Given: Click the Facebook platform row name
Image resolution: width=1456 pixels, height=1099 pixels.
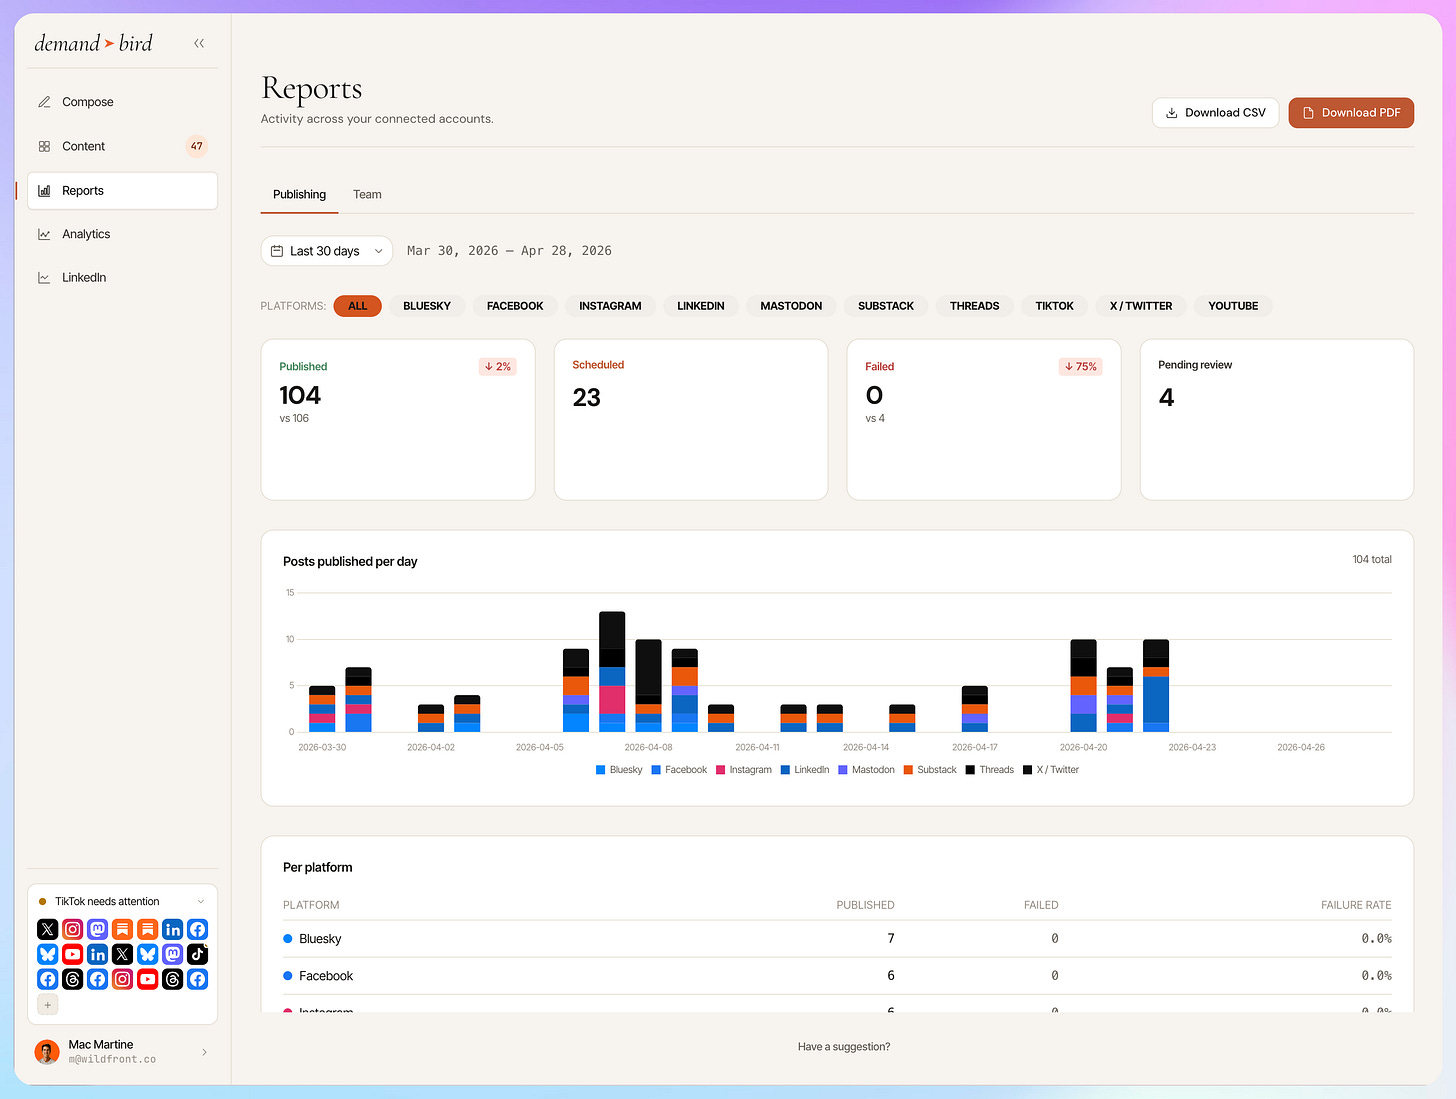Looking at the screenshot, I should pyautogui.click(x=326, y=976).
